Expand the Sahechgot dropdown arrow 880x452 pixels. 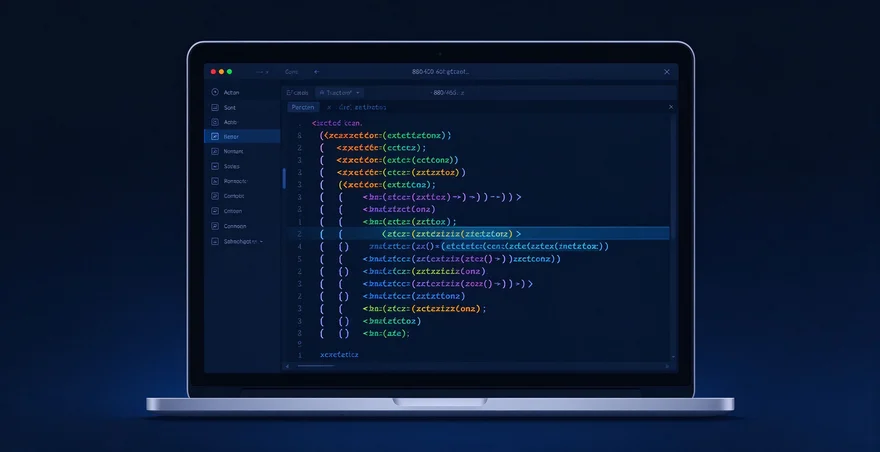pos(261,241)
